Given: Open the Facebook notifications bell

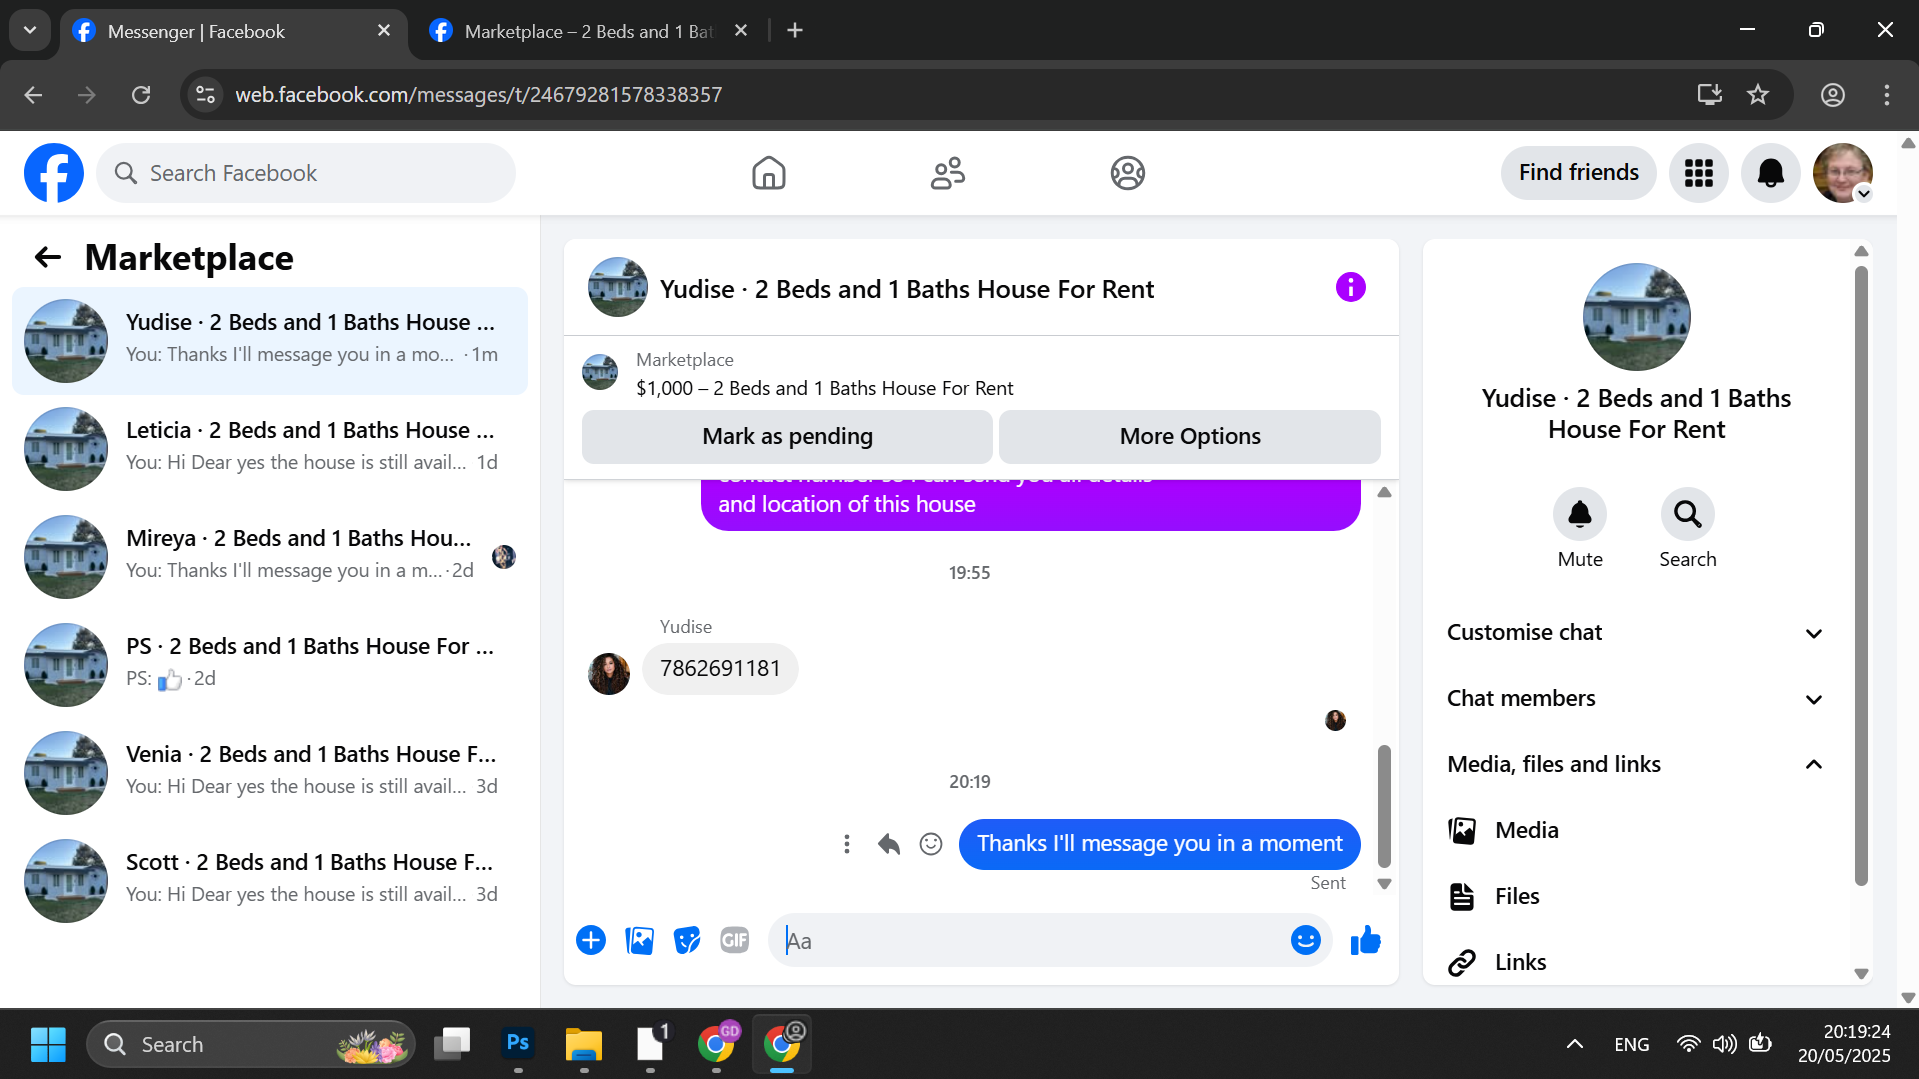Looking at the screenshot, I should 1770,173.
